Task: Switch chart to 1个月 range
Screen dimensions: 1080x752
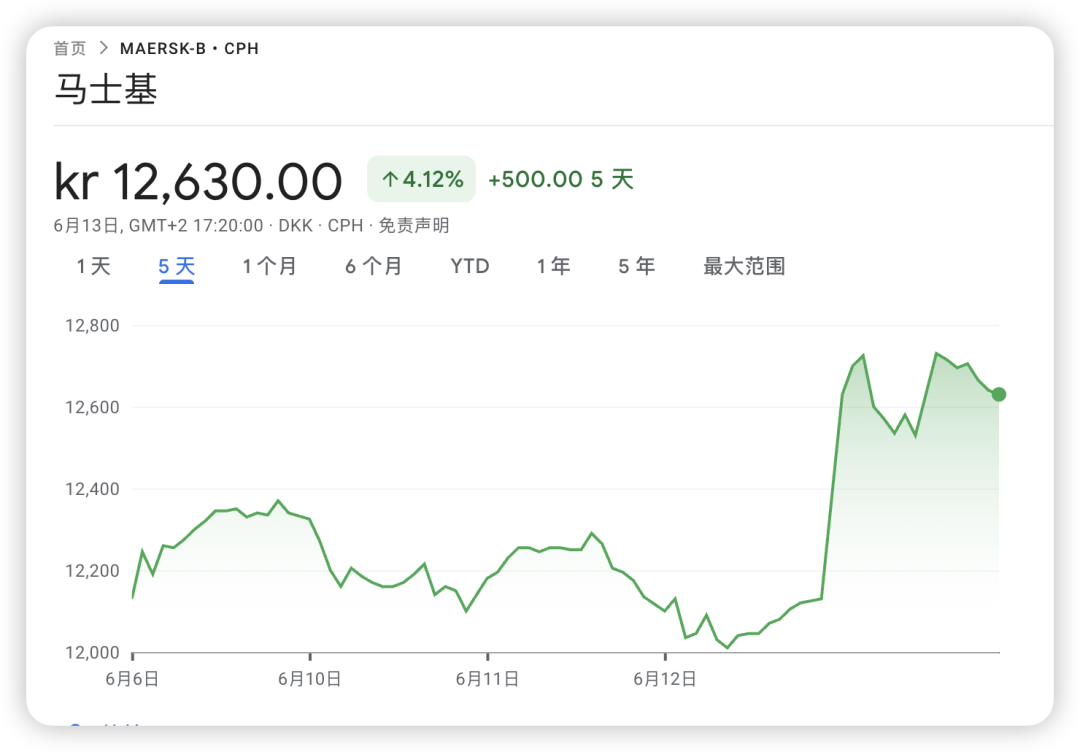Action: click(269, 267)
